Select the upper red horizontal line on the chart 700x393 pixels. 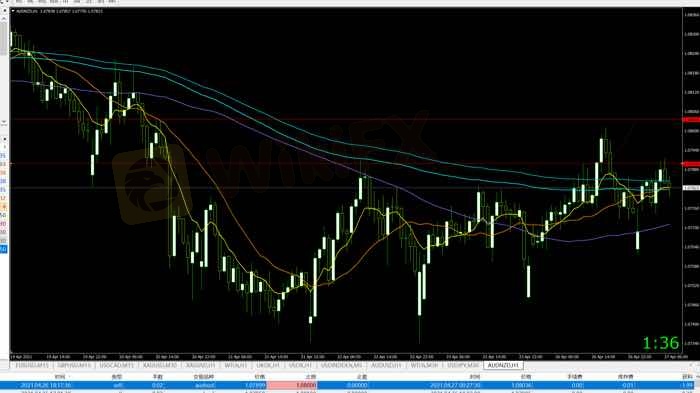pyautogui.click(x=346, y=120)
